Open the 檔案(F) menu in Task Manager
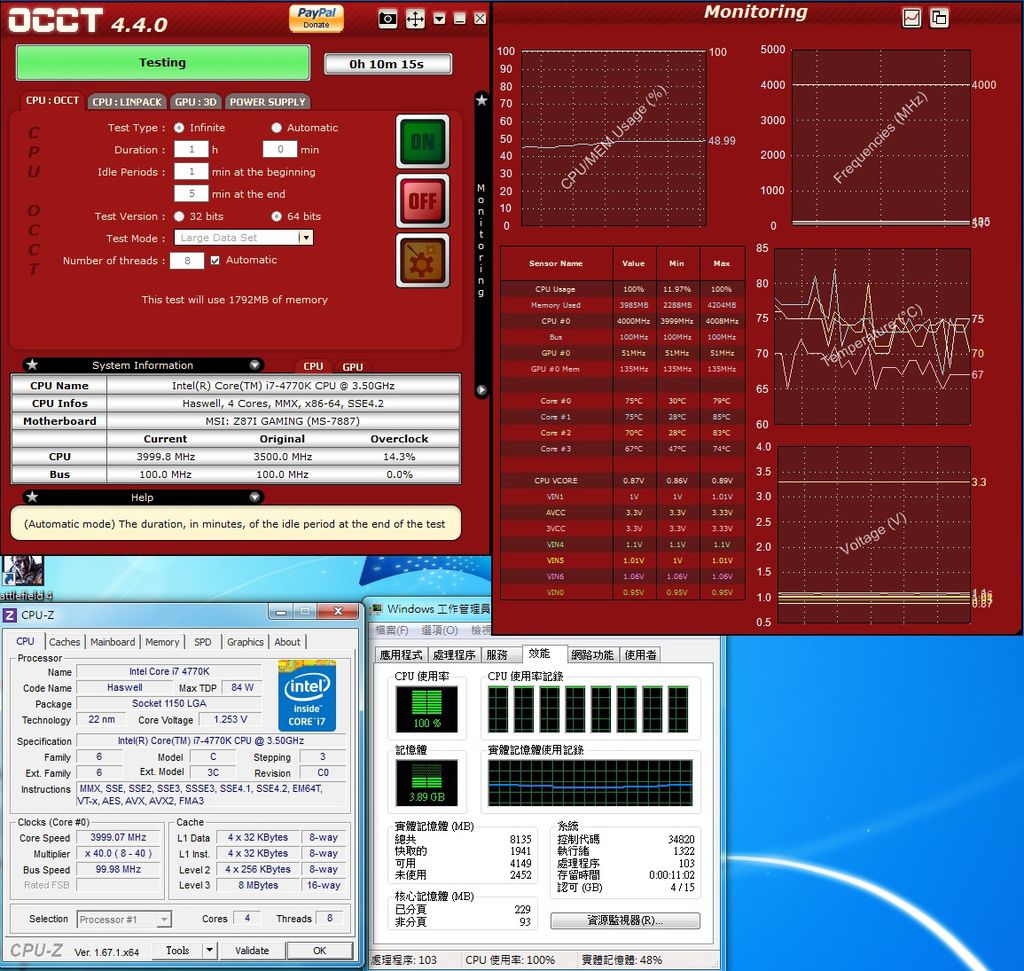 tap(392, 630)
